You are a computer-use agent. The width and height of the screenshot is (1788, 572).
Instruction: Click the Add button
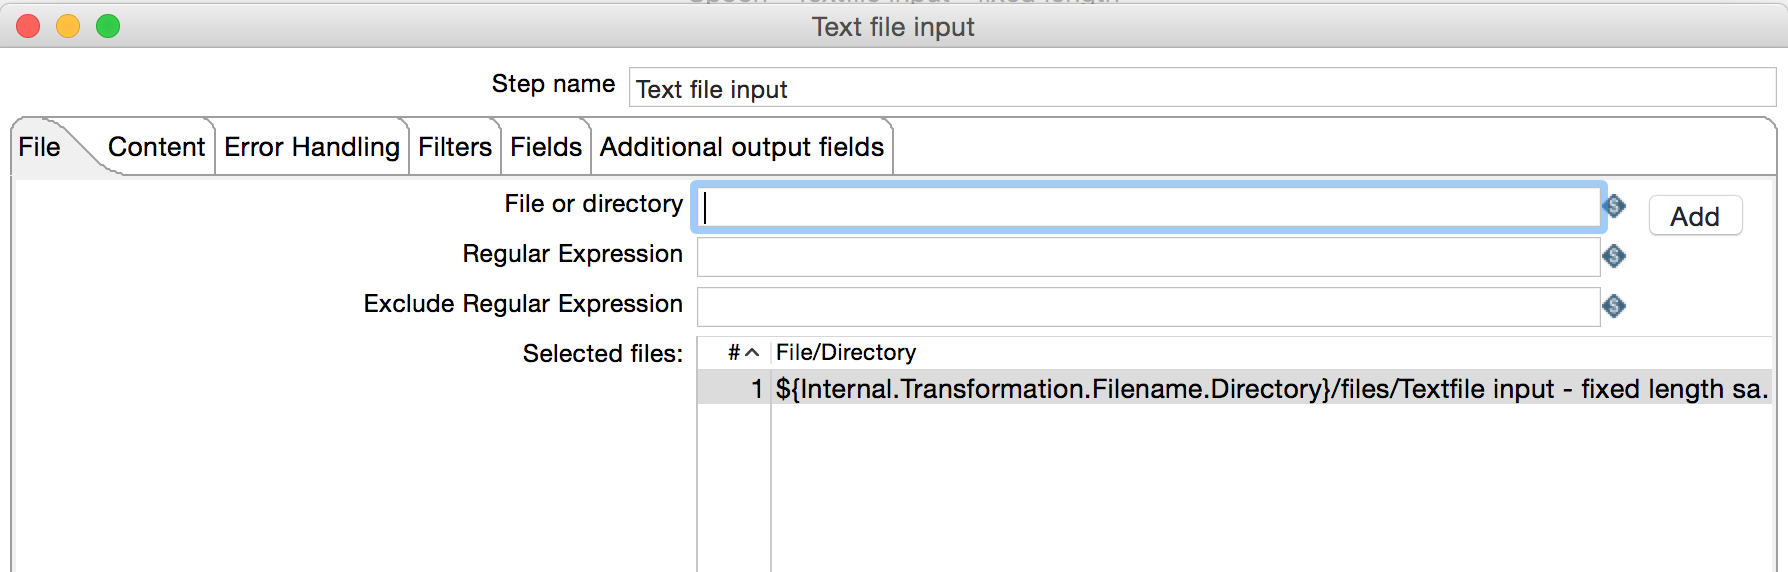1694,216
